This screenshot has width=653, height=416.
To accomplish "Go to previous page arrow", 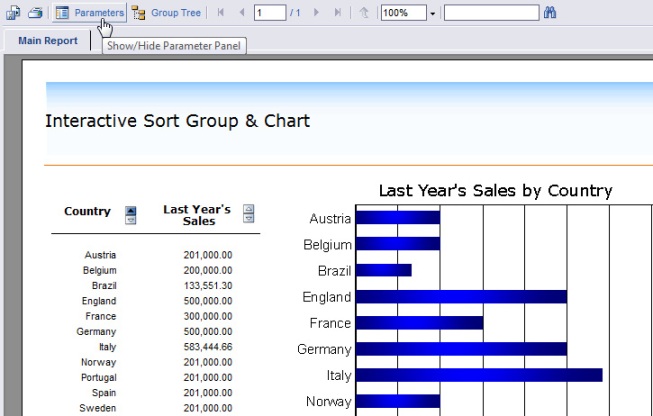I will pos(242,12).
